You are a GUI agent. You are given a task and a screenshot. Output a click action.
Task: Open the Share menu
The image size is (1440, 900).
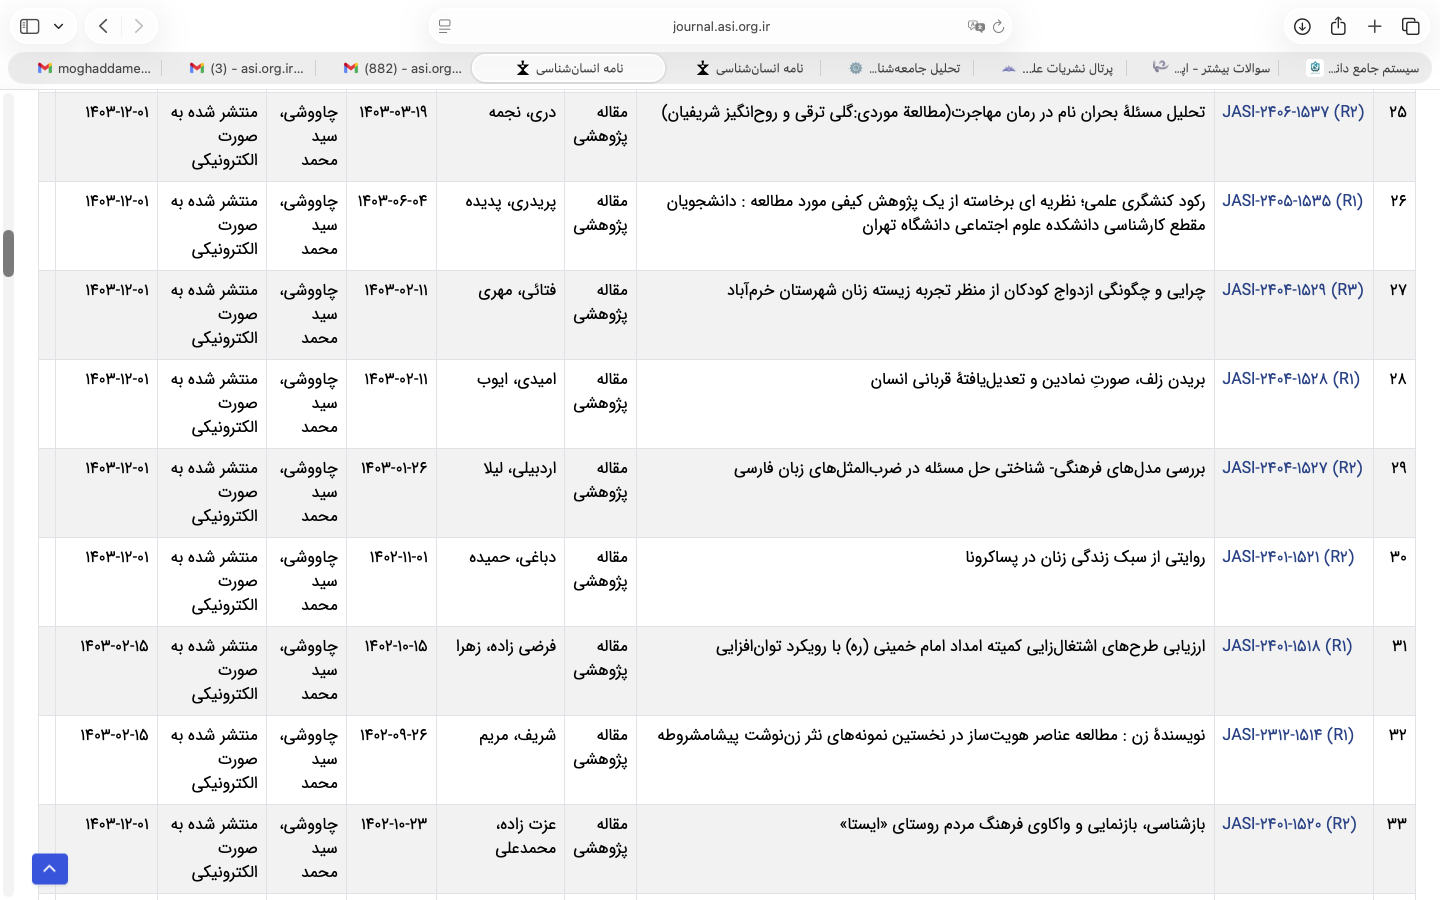1338,26
